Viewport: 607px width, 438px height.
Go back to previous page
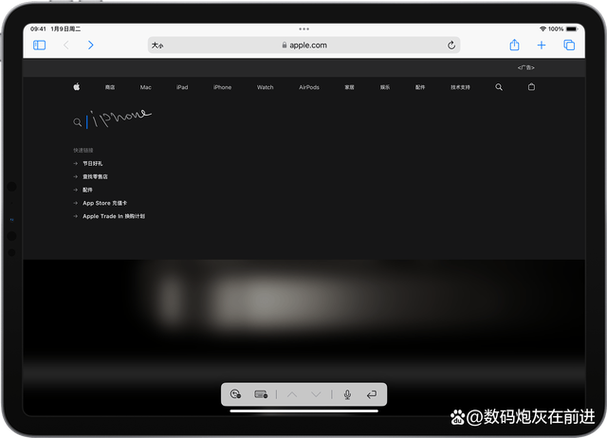66,45
